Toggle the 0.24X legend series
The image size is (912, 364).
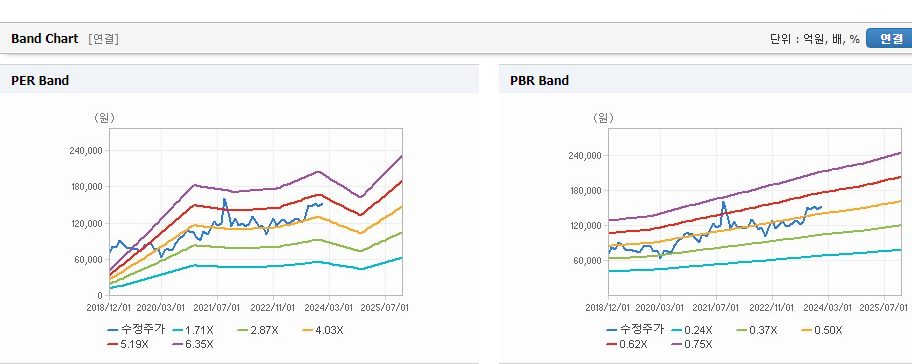(691, 330)
